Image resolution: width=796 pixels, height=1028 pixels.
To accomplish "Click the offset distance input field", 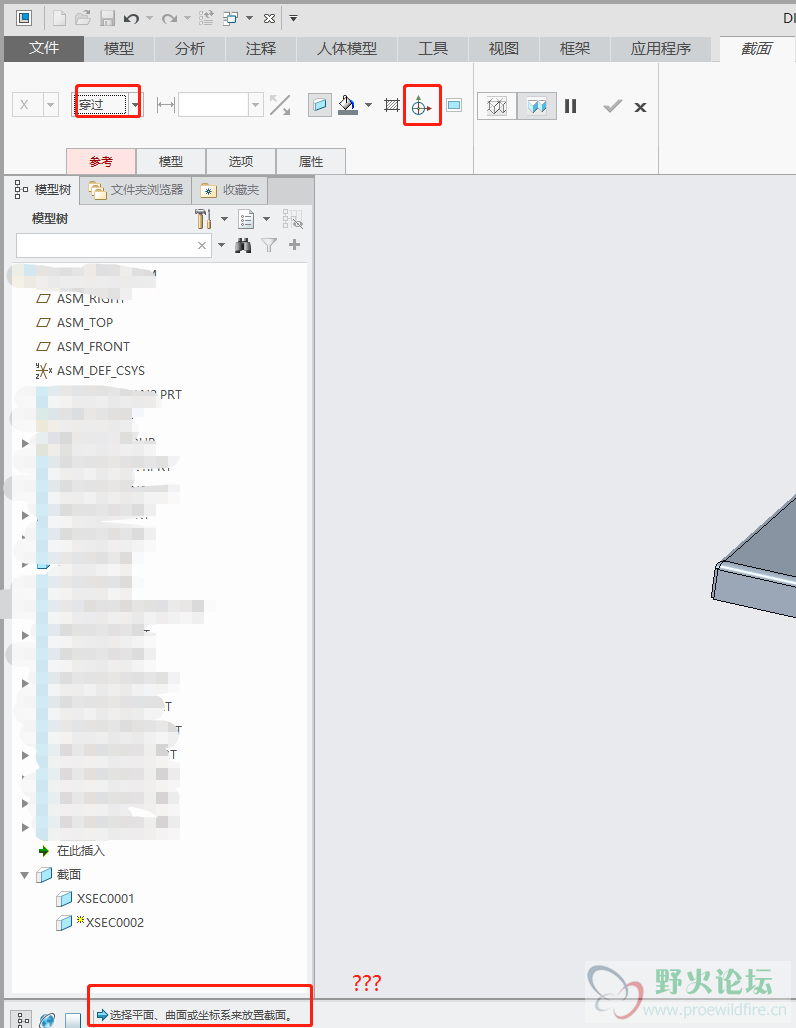I will pos(213,105).
